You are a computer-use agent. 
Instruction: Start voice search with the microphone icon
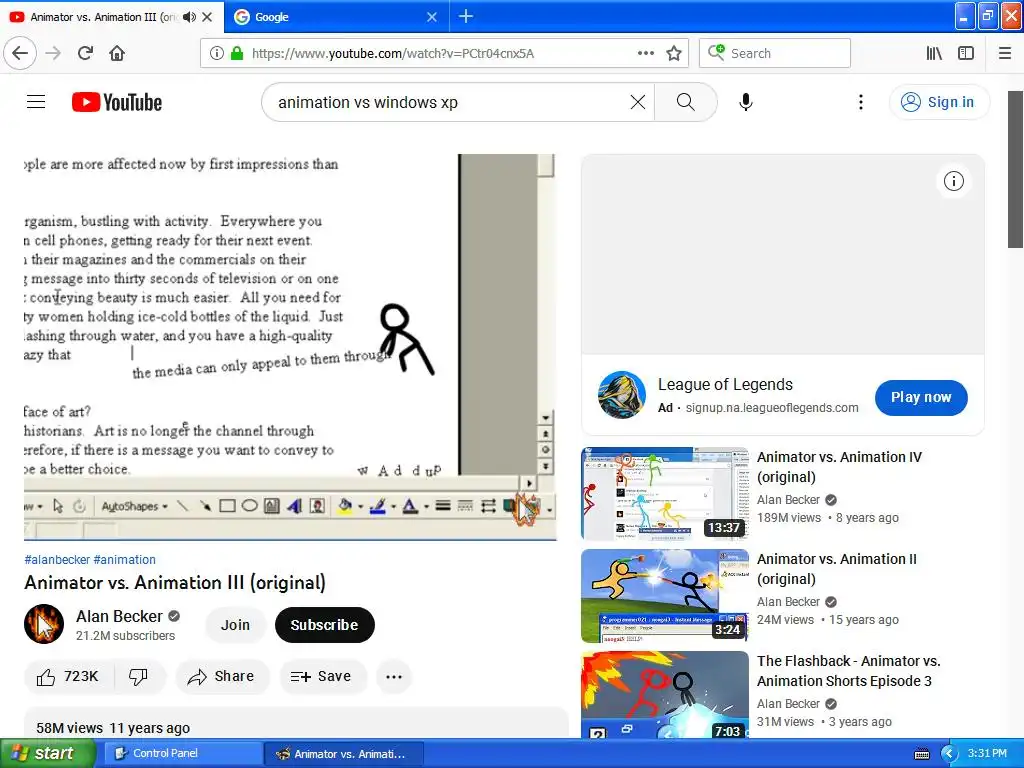click(x=746, y=102)
